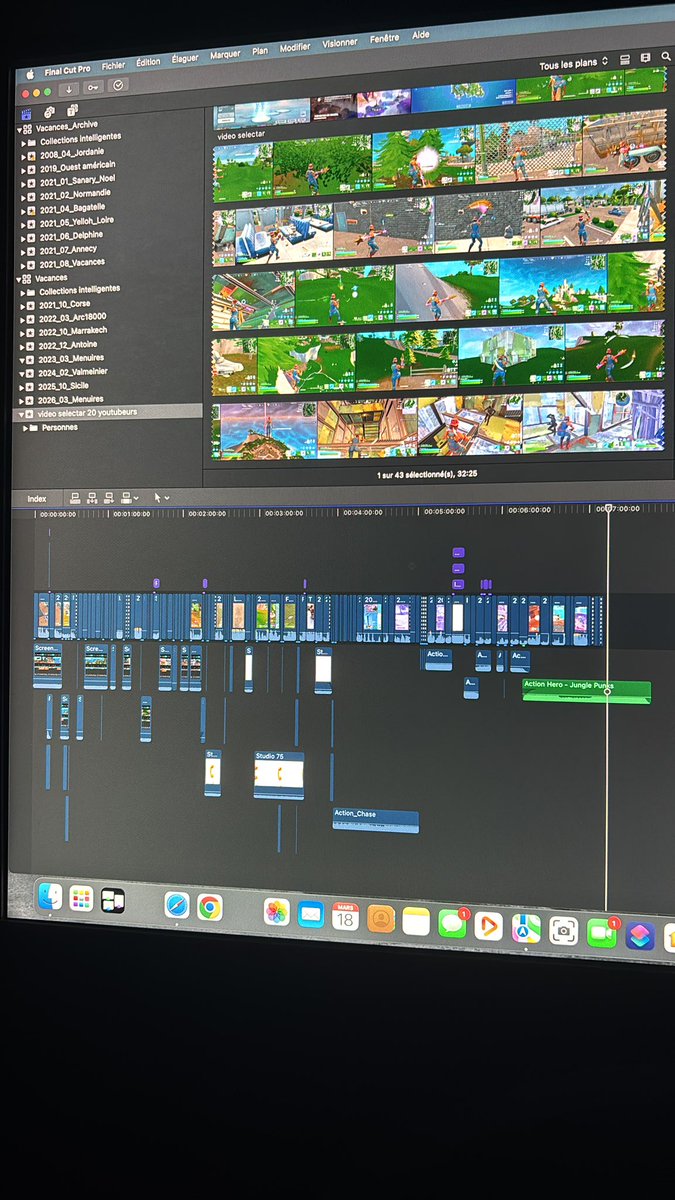Open Google Chrome from the Dock
The height and width of the screenshot is (1200, 675).
point(209,908)
